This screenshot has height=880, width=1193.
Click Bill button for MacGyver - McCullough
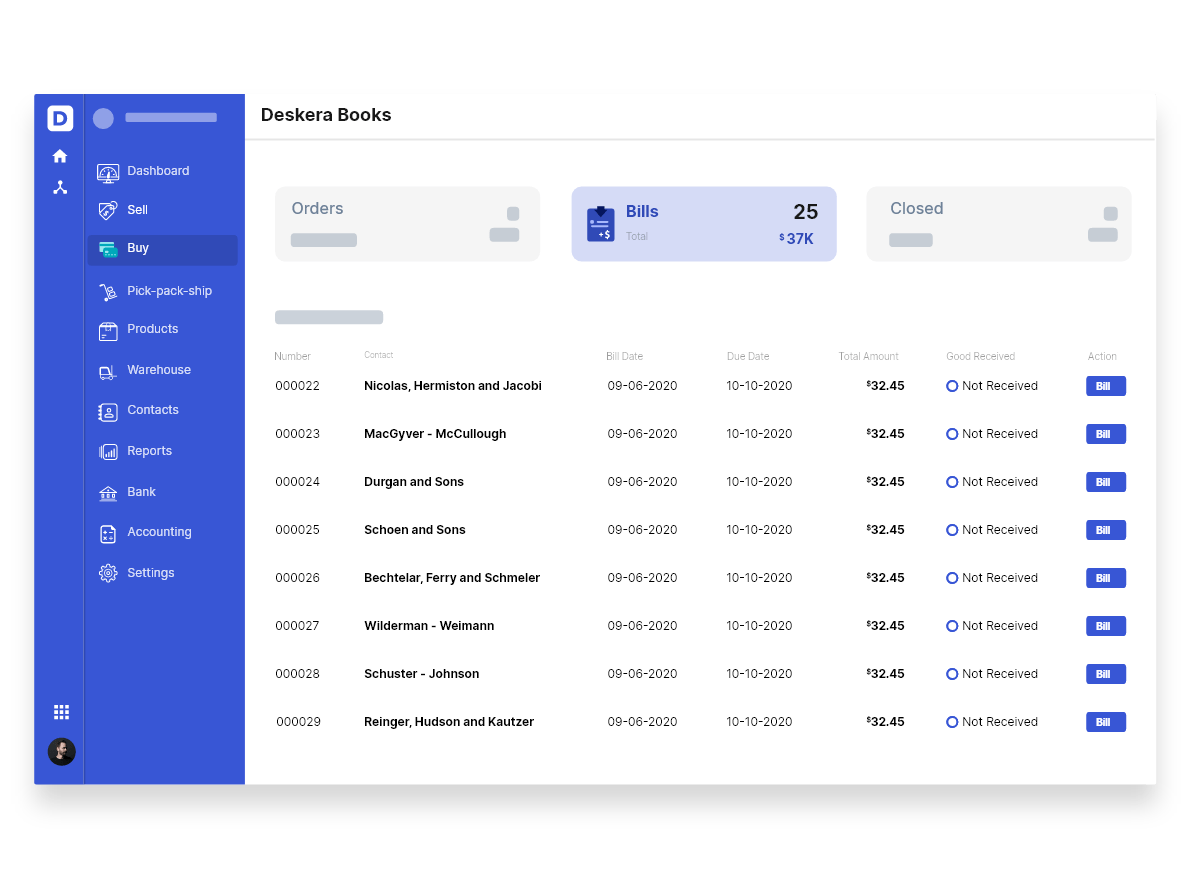[1106, 434]
